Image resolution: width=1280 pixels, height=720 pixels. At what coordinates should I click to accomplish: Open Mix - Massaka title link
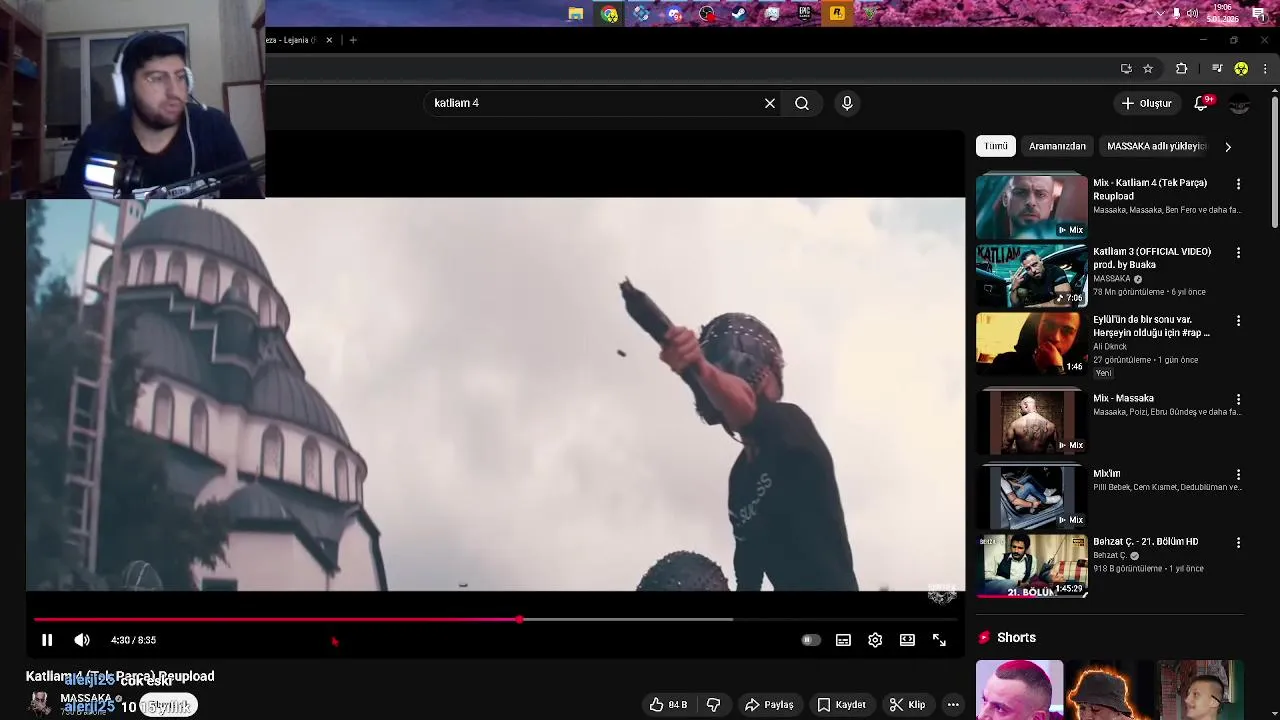[x=1123, y=398]
